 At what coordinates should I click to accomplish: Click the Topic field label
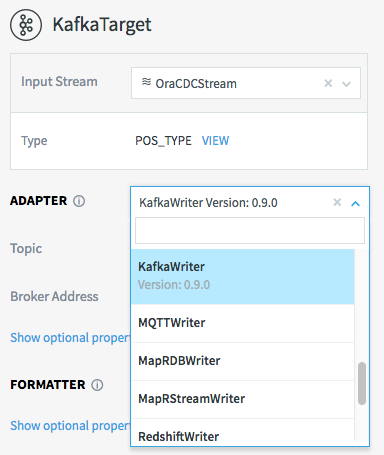pyautogui.click(x=26, y=249)
